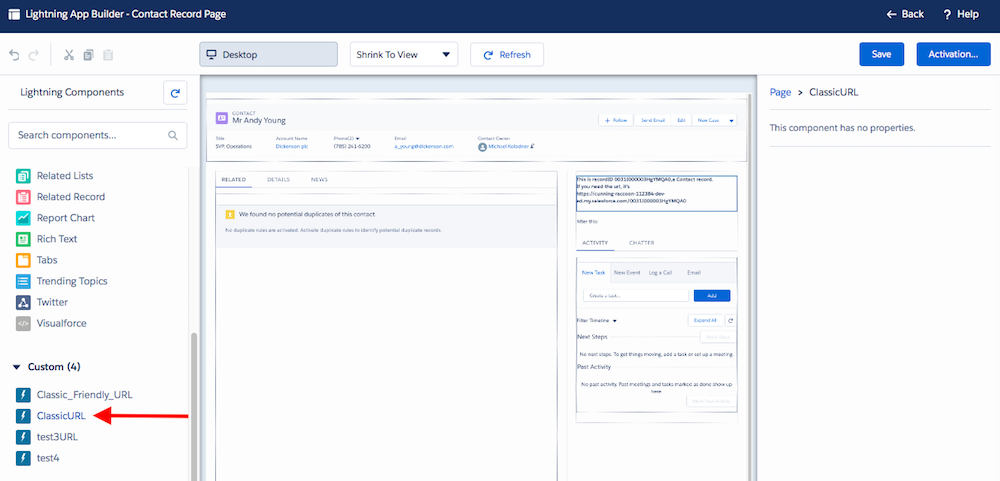Select the Related Record component icon
1000x481 pixels.
point(23,196)
